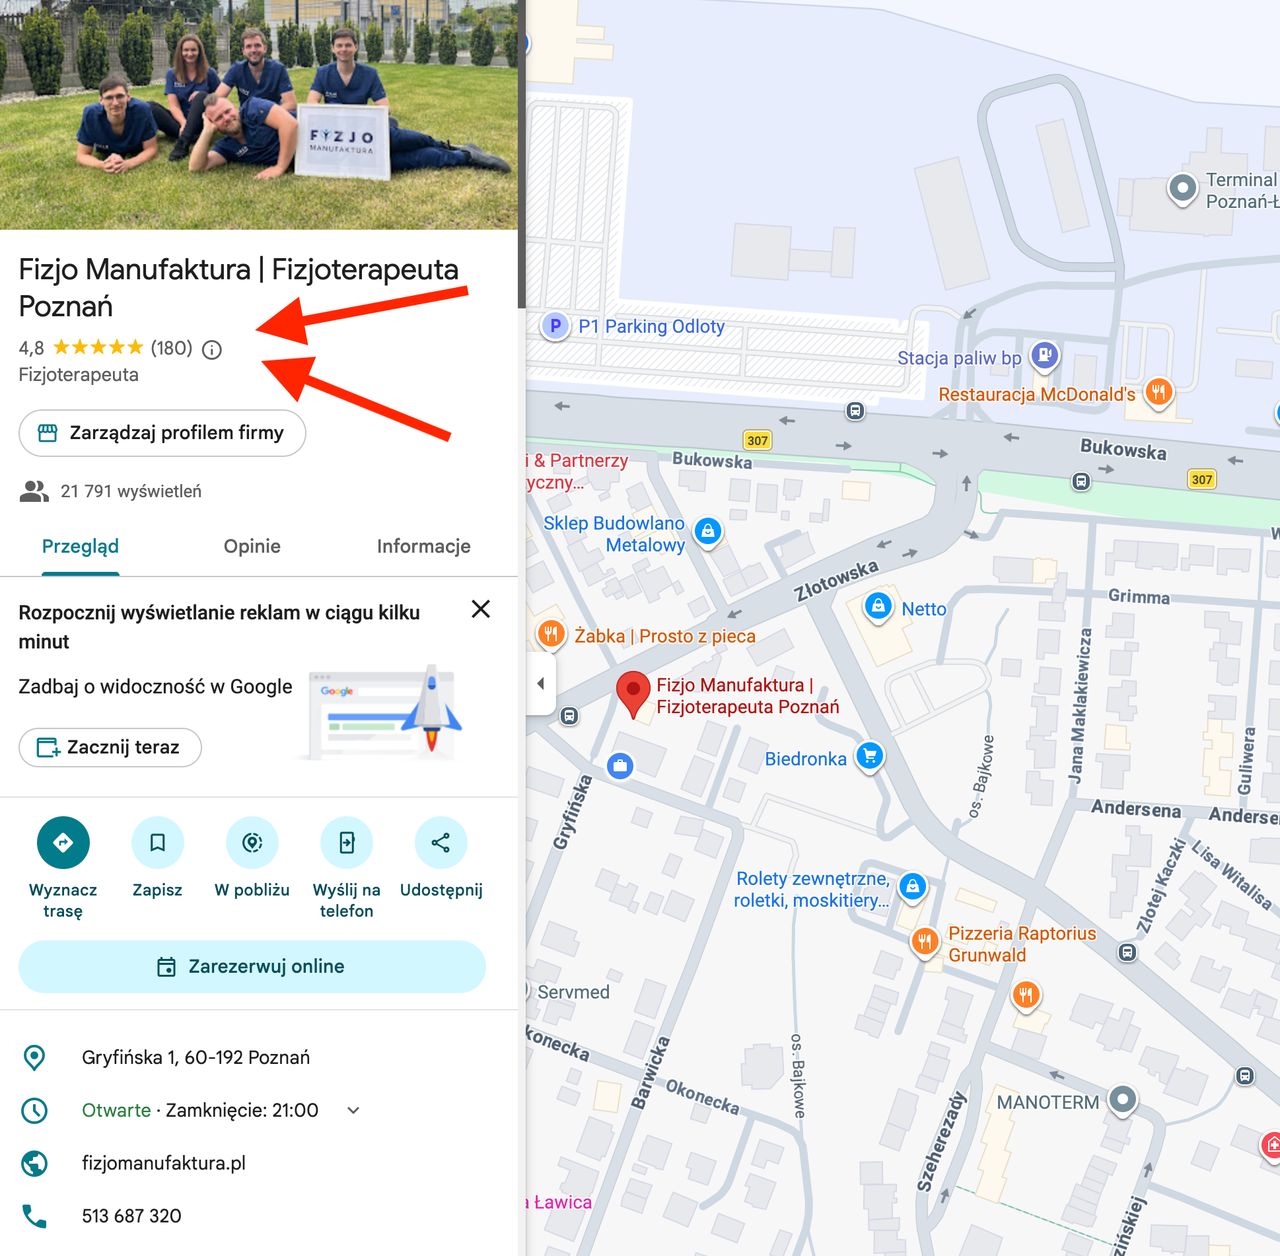Click the Zacznij teraz button

(x=110, y=747)
